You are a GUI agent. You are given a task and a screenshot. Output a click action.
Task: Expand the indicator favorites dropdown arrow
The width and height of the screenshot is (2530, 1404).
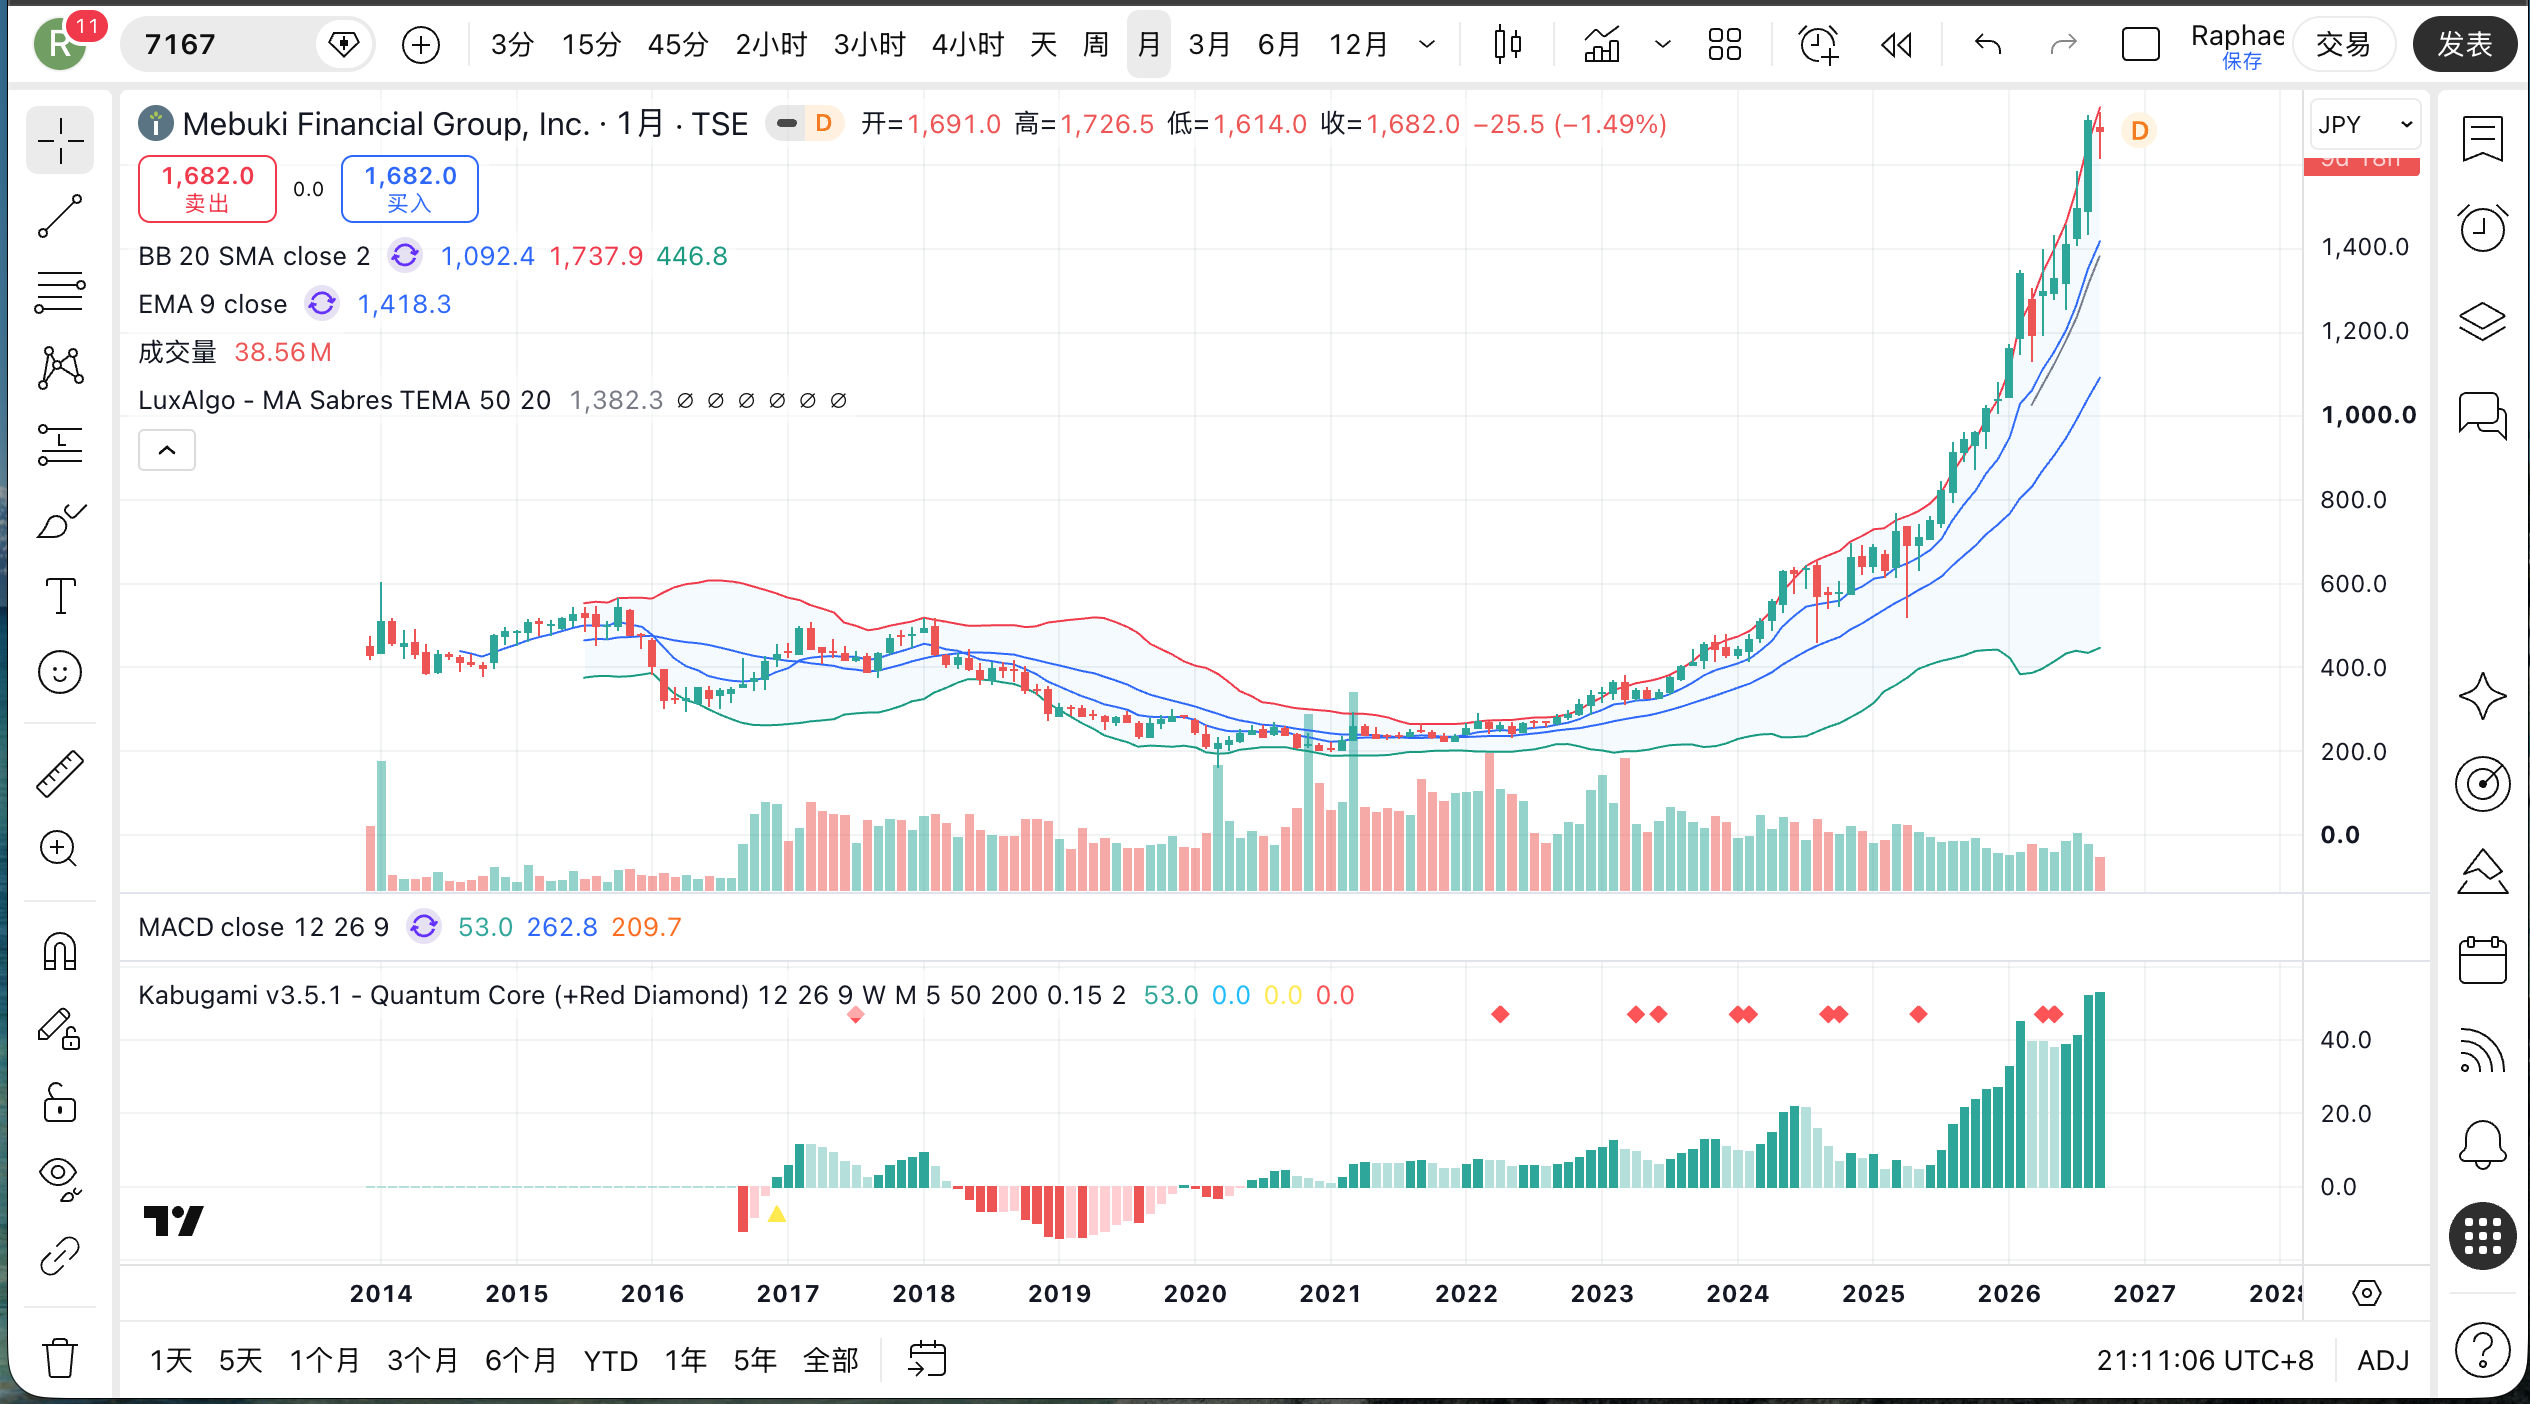tap(1662, 44)
